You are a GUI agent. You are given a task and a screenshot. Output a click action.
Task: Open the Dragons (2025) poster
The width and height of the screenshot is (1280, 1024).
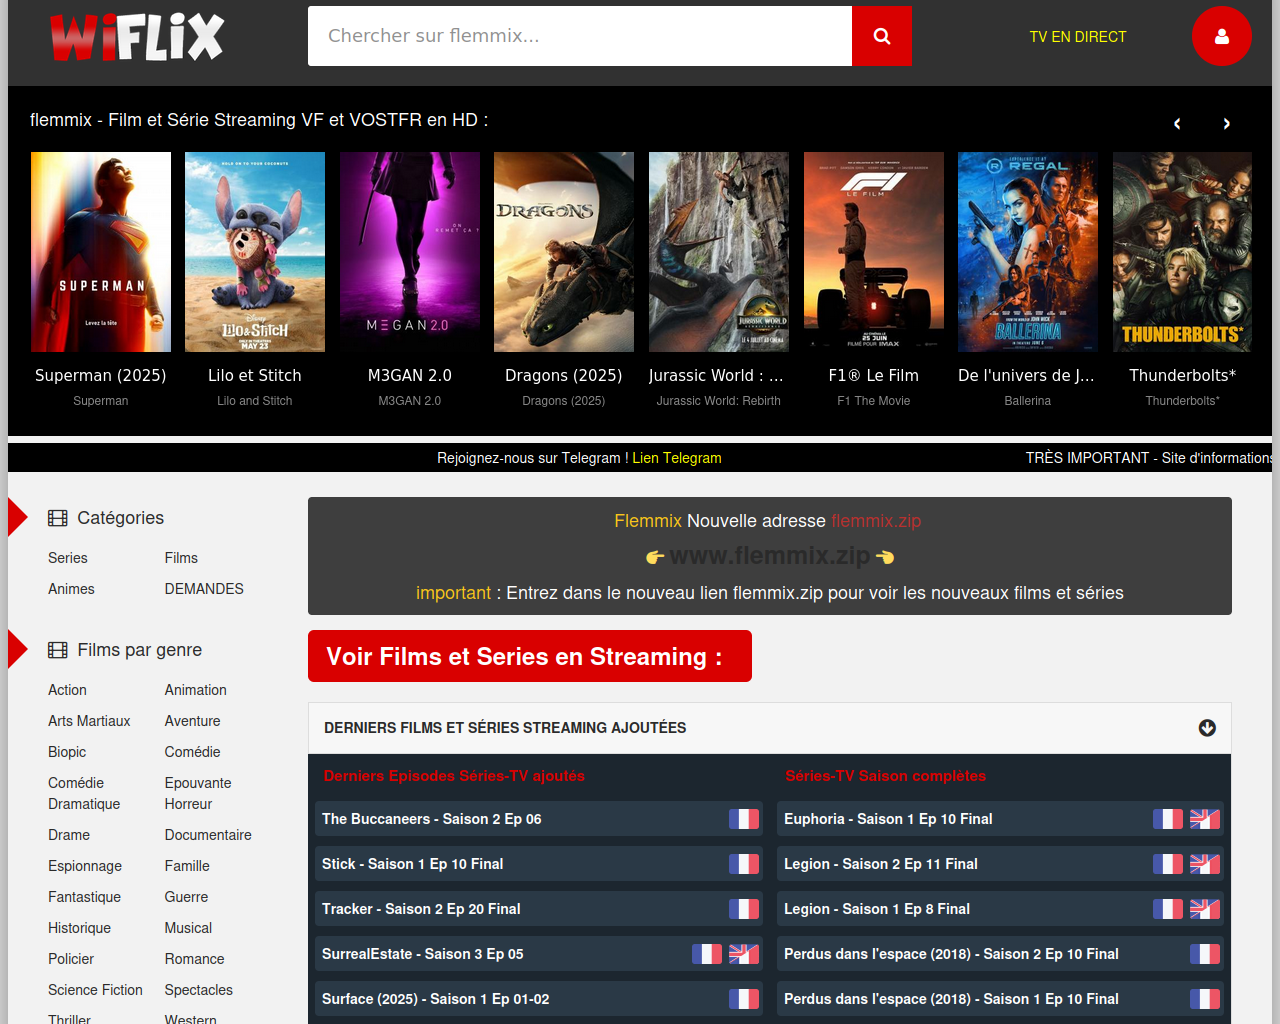(x=564, y=252)
